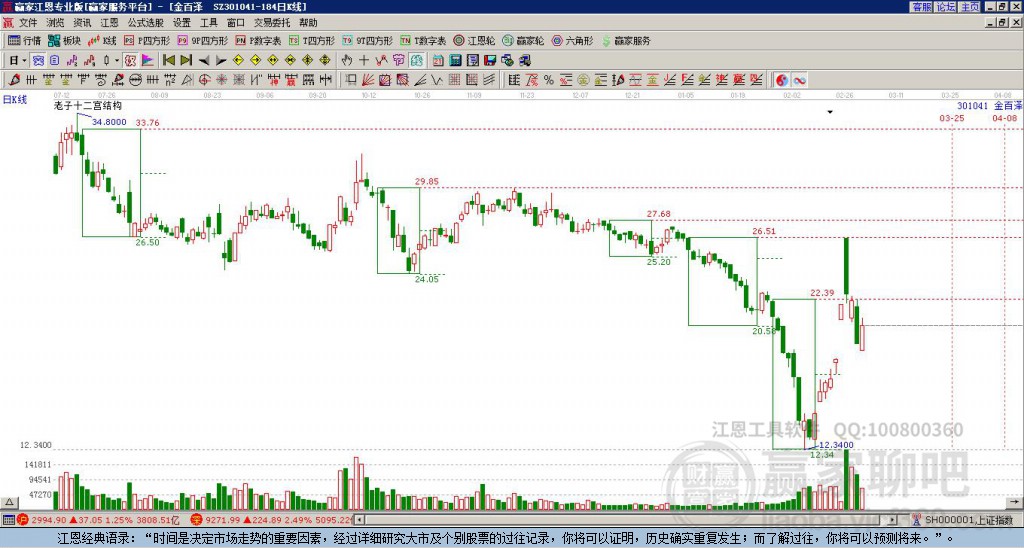Click the small triangle volume panel expander
The height and width of the screenshot is (548, 1024).
tap(8, 502)
